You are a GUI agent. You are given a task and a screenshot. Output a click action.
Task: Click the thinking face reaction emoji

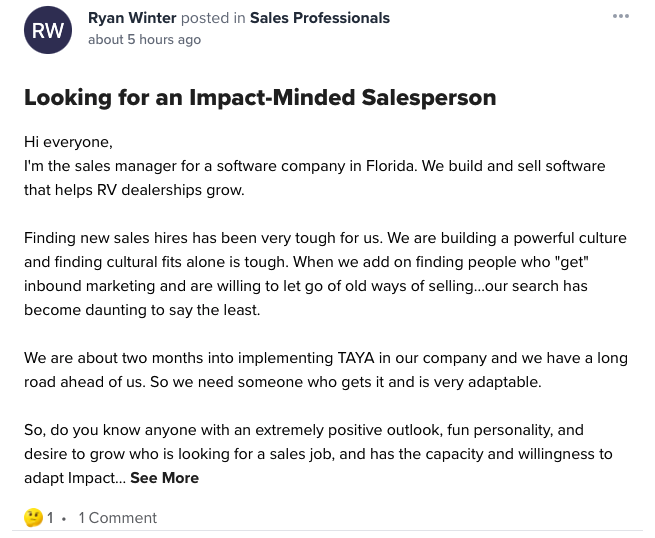tap(34, 518)
